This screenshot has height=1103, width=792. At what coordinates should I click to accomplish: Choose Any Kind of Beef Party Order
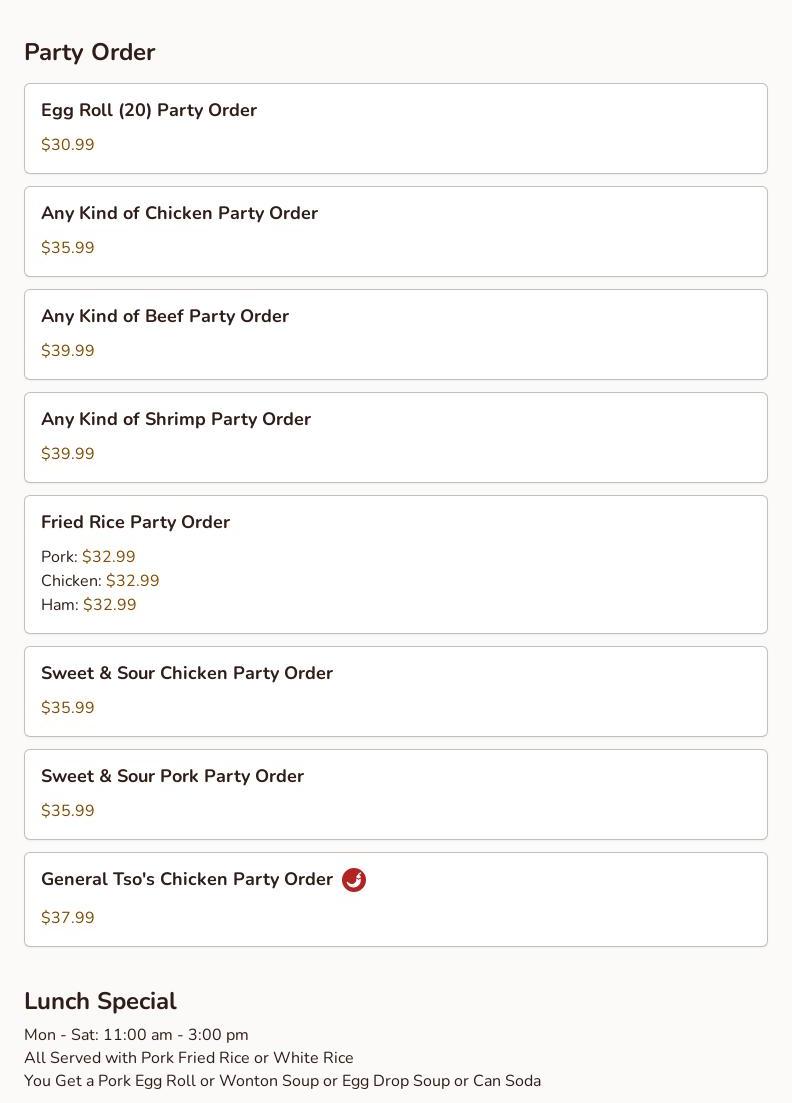point(165,317)
